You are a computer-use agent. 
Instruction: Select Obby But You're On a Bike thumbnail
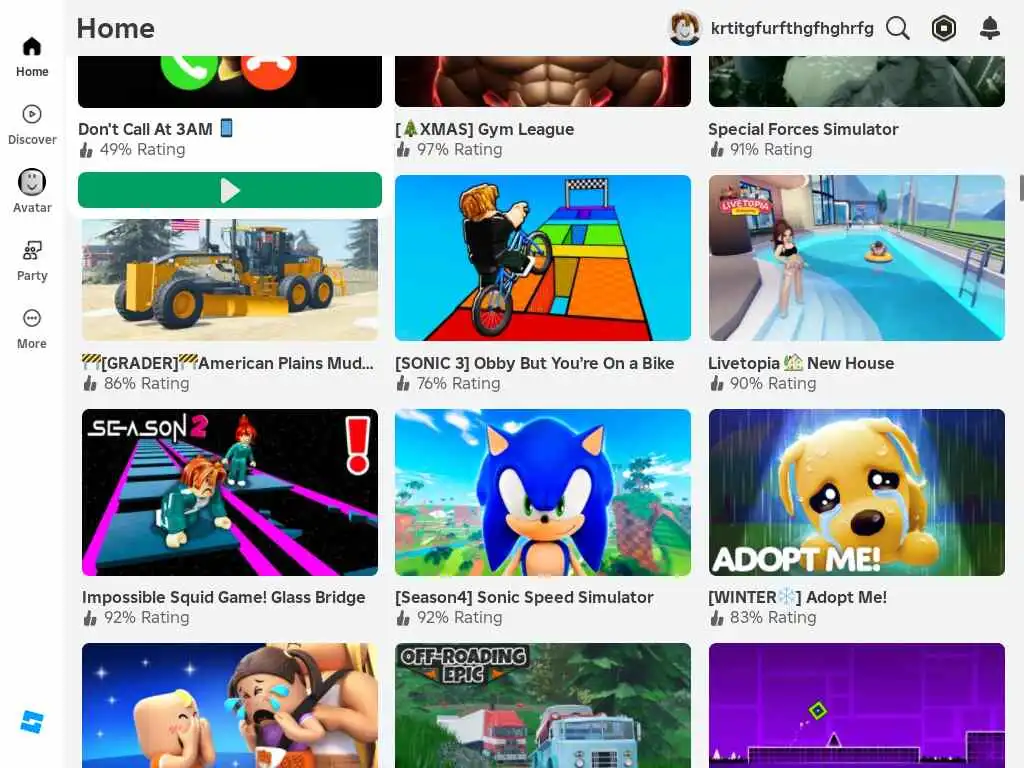pyautogui.click(x=543, y=258)
